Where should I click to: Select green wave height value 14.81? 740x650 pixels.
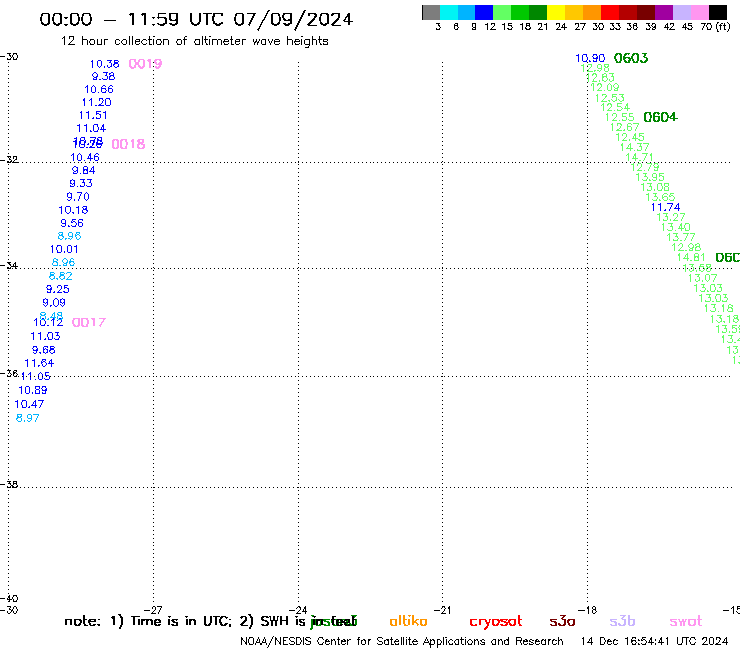click(691, 257)
